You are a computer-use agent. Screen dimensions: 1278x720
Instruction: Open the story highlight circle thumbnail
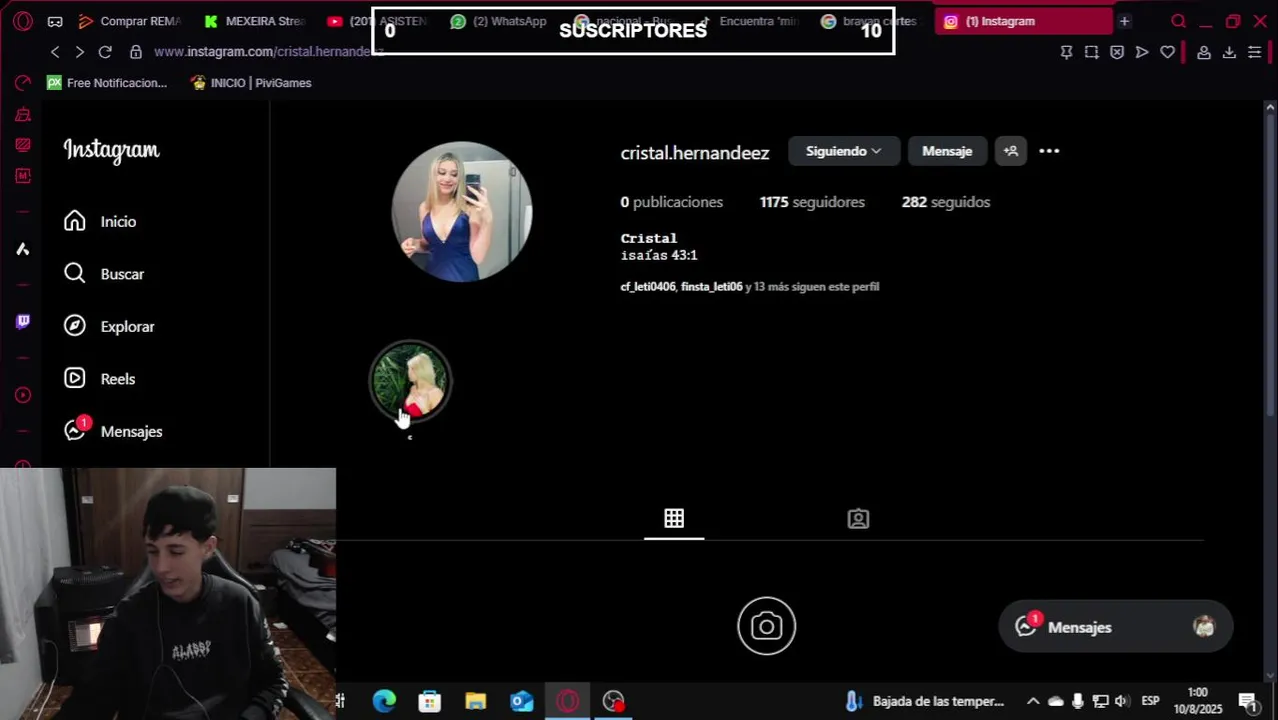click(x=411, y=381)
